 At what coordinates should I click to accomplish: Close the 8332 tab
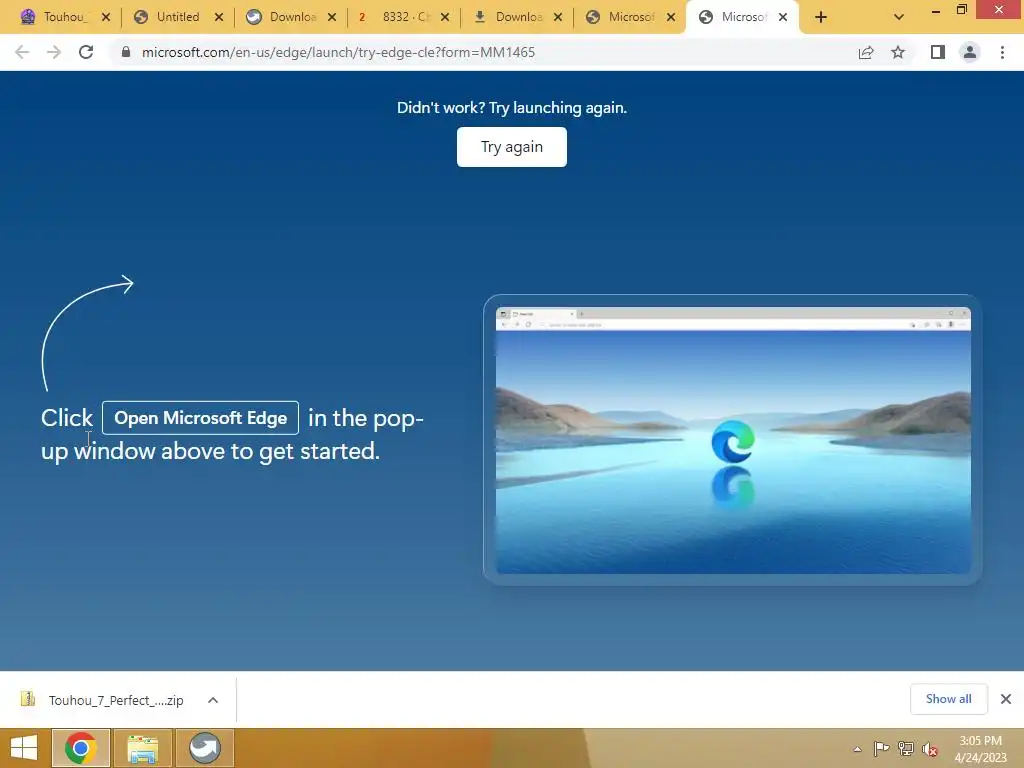click(445, 17)
